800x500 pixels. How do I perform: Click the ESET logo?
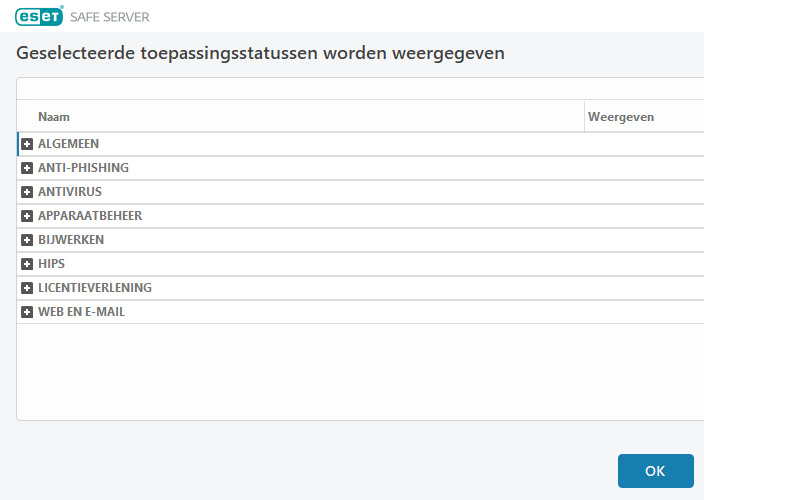(39, 16)
